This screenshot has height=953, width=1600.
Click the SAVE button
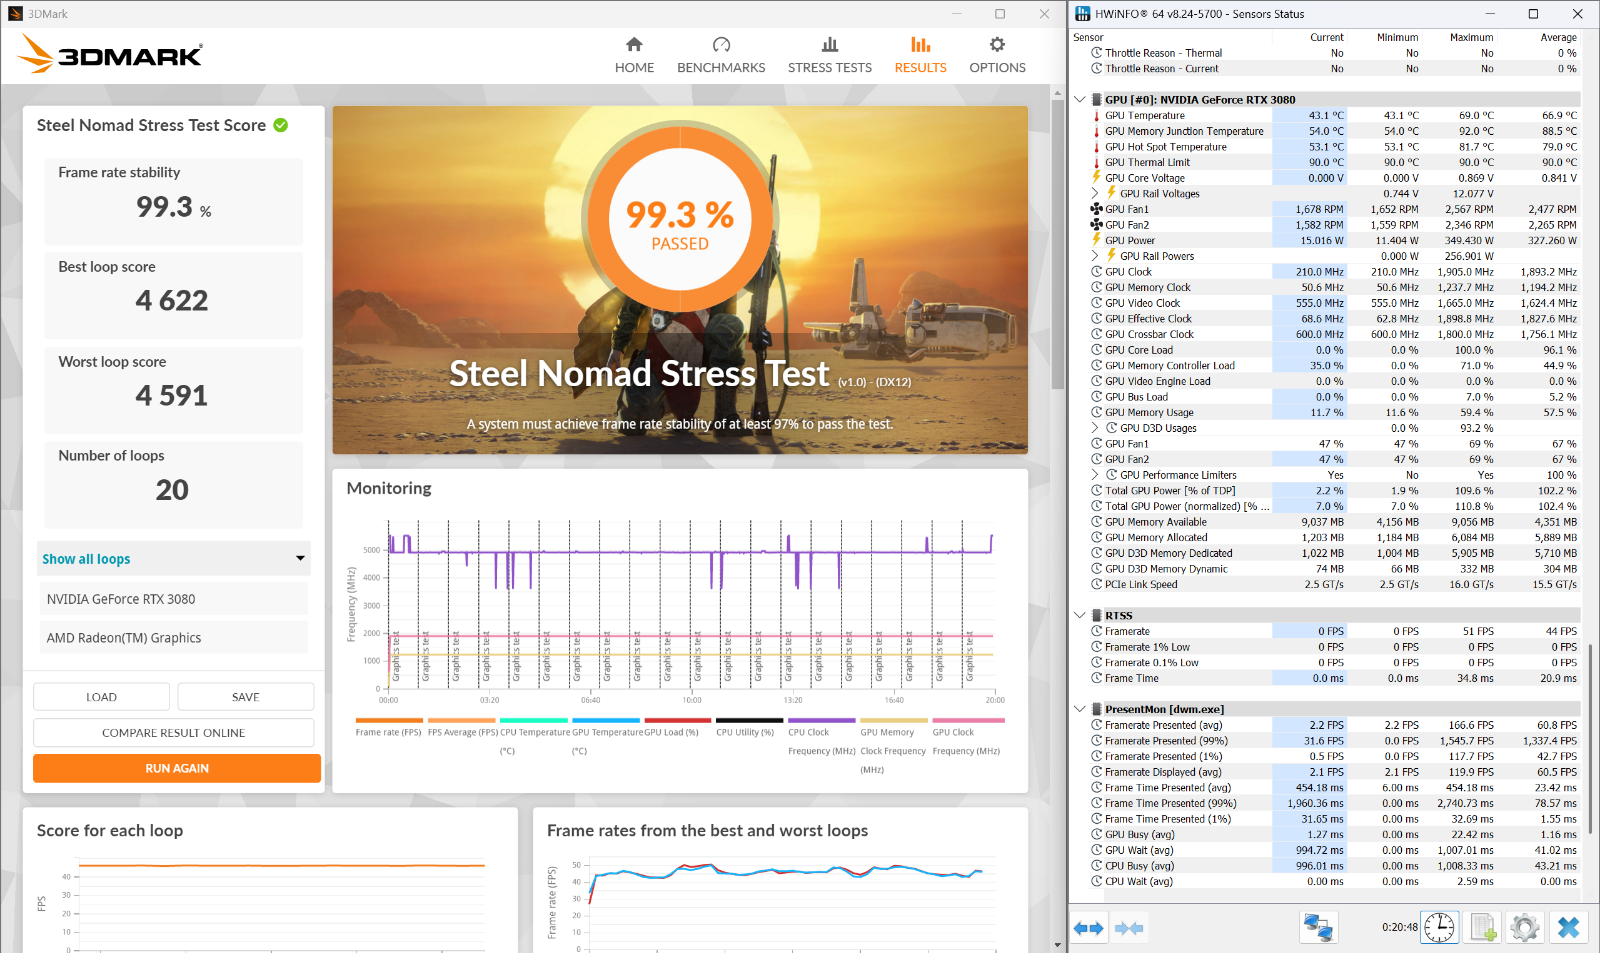(x=245, y=697)
